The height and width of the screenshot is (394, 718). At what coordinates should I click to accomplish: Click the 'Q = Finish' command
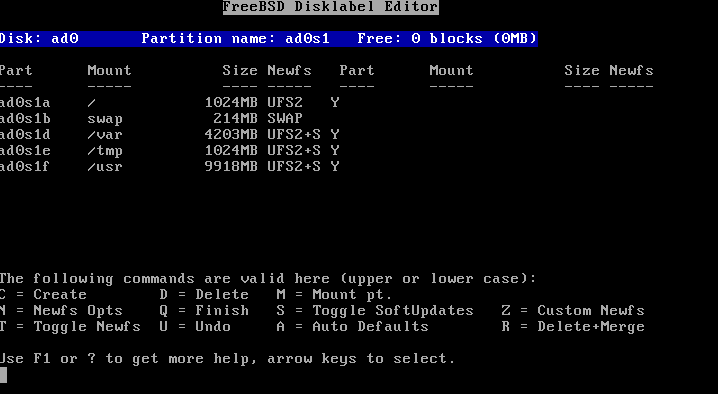(x=204, y=311)
